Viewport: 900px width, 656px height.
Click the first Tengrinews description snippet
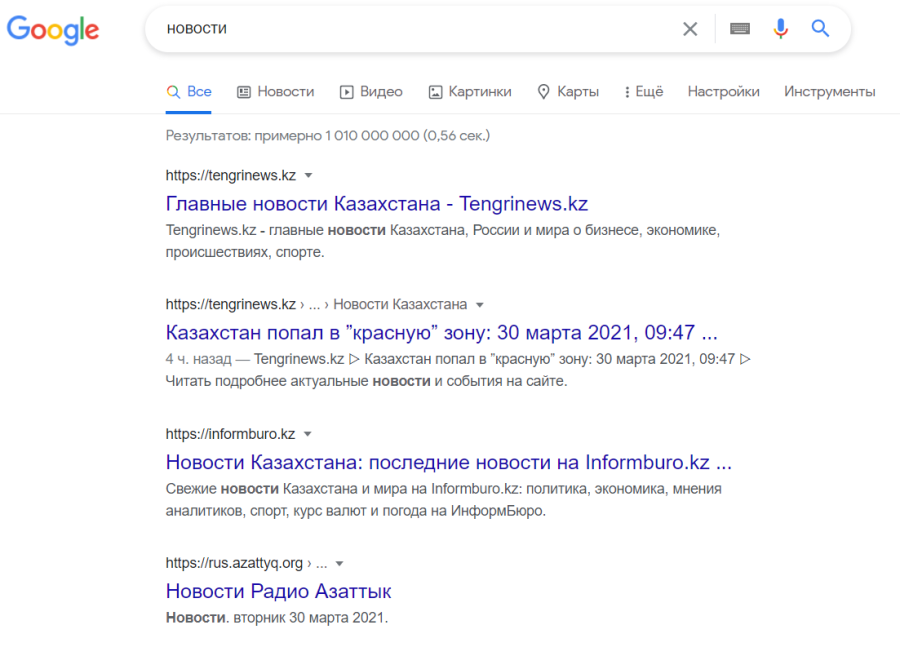coord(443,241)
